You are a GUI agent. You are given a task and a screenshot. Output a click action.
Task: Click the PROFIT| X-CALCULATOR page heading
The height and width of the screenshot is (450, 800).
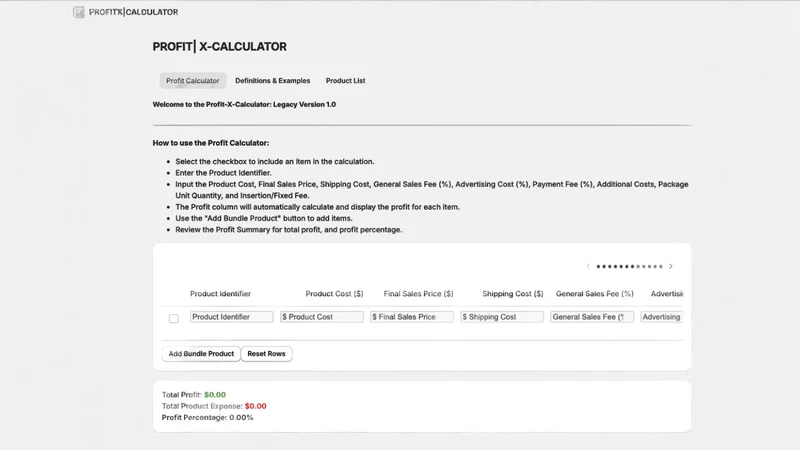point(219,46)
